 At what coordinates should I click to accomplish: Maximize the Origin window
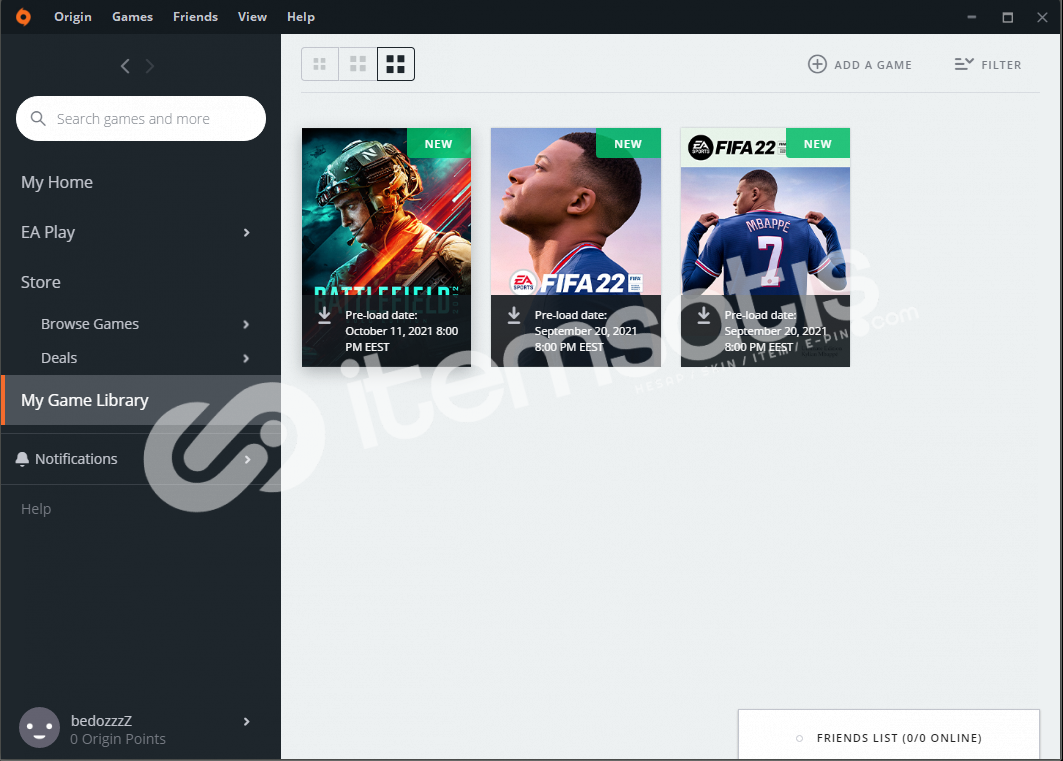click(x=1007, y=17)
